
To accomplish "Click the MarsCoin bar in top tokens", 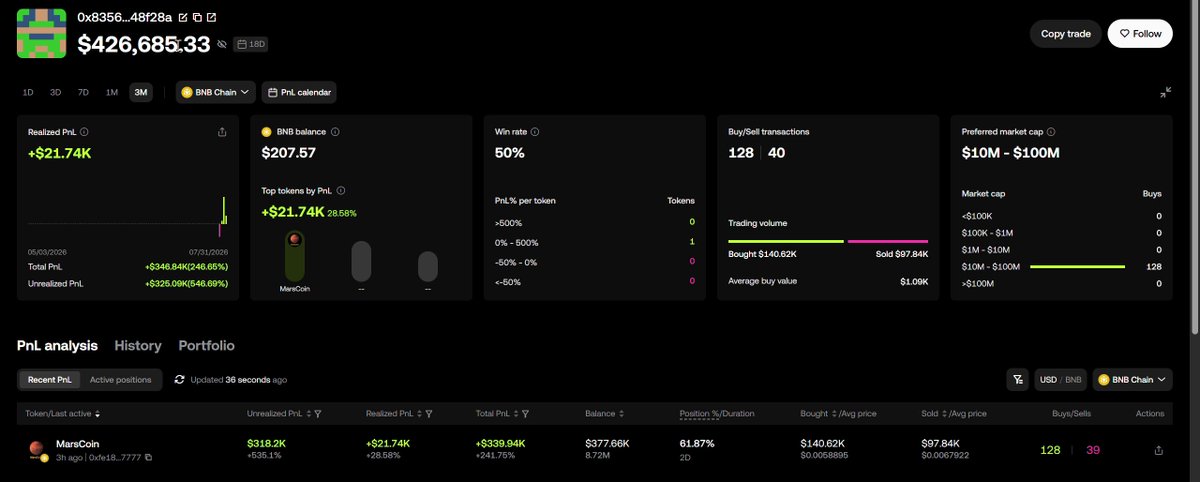I will click(294, 255).
